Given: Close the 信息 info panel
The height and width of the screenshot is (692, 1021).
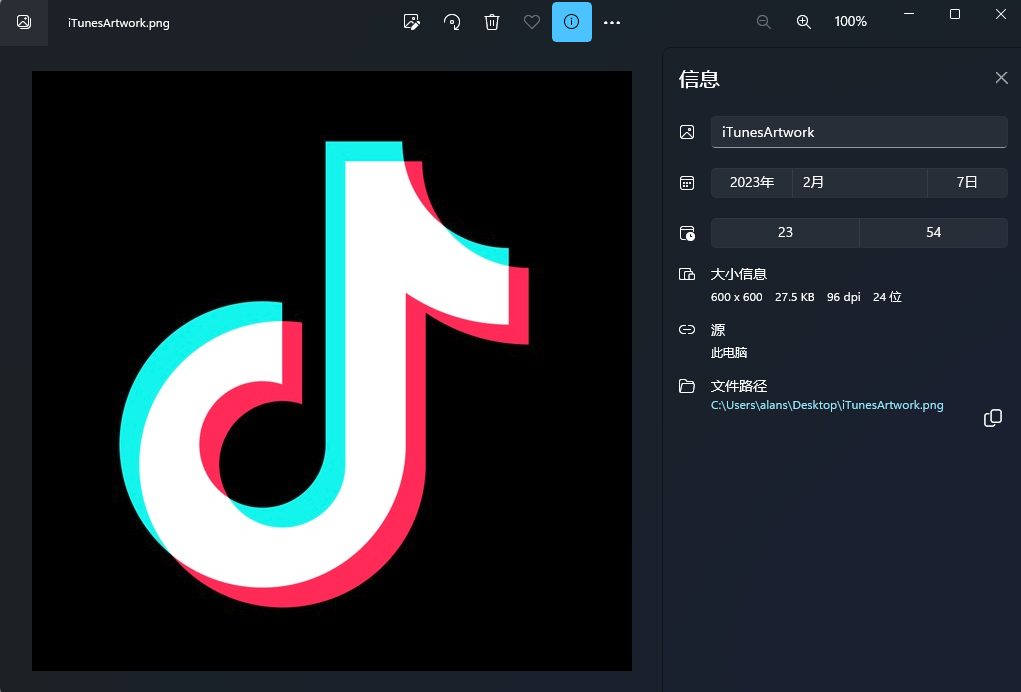Looking at the screenshot, I should point(1001,78).
